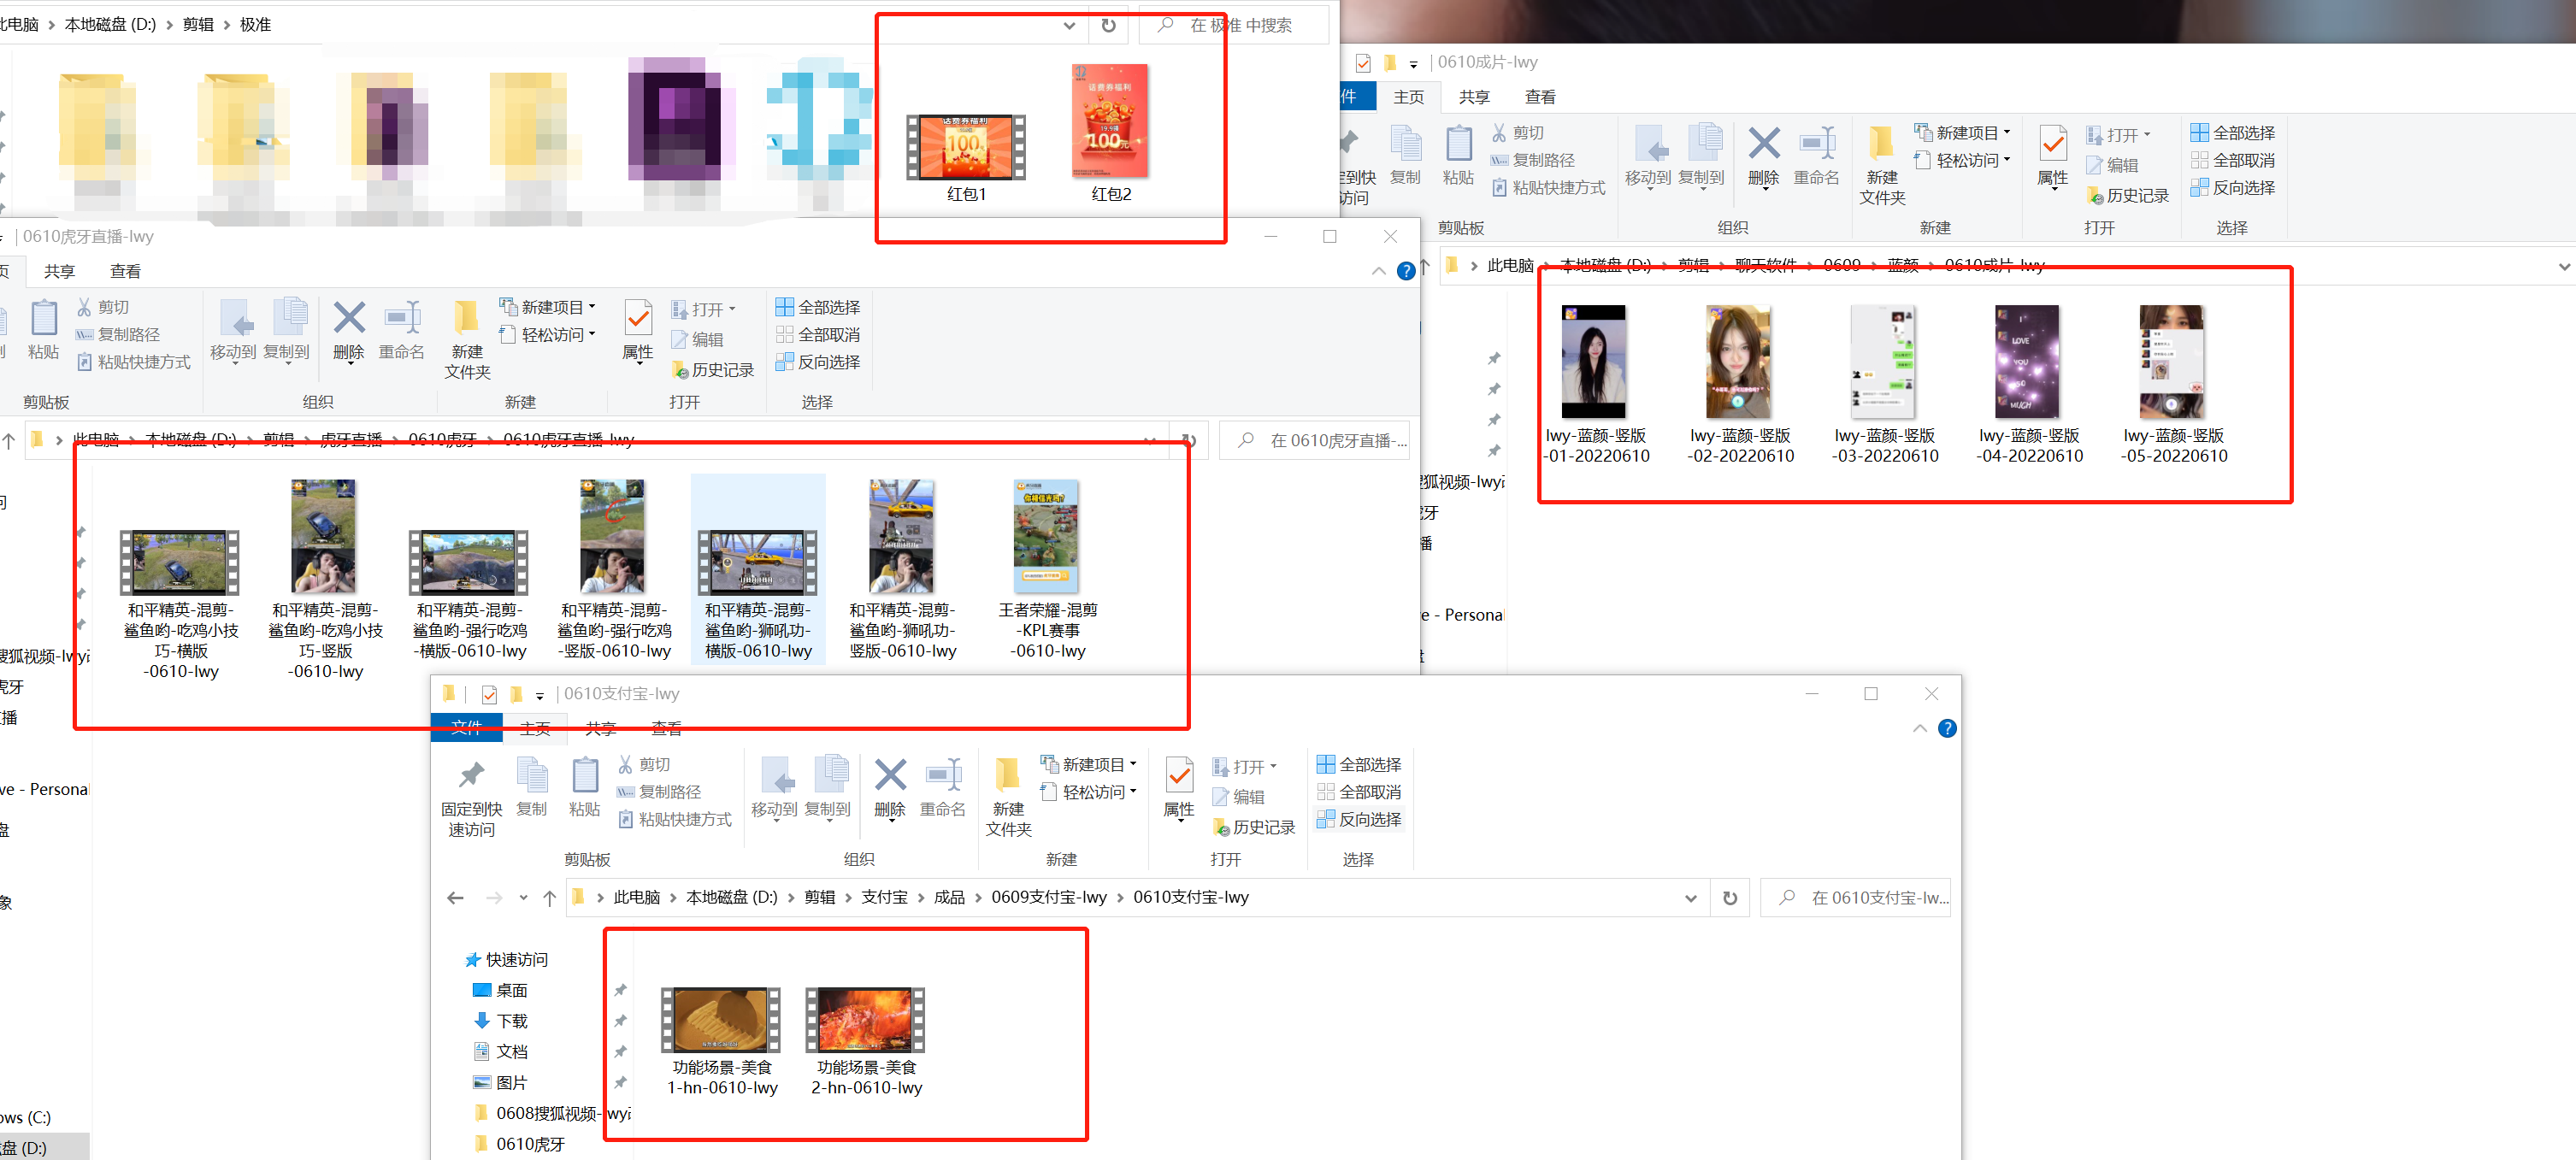
Task: Open 新建项目 dropdown in 0610成片-lwy ribbon
Action: (x=1962, y=133)
